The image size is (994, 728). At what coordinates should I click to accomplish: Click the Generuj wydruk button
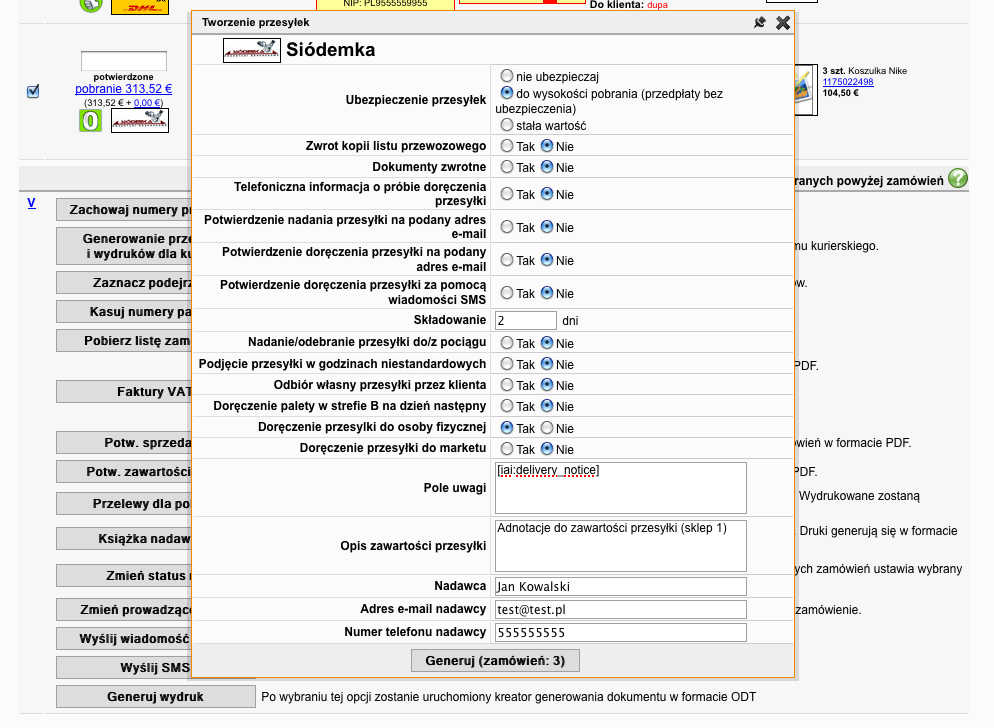[155, 696]
